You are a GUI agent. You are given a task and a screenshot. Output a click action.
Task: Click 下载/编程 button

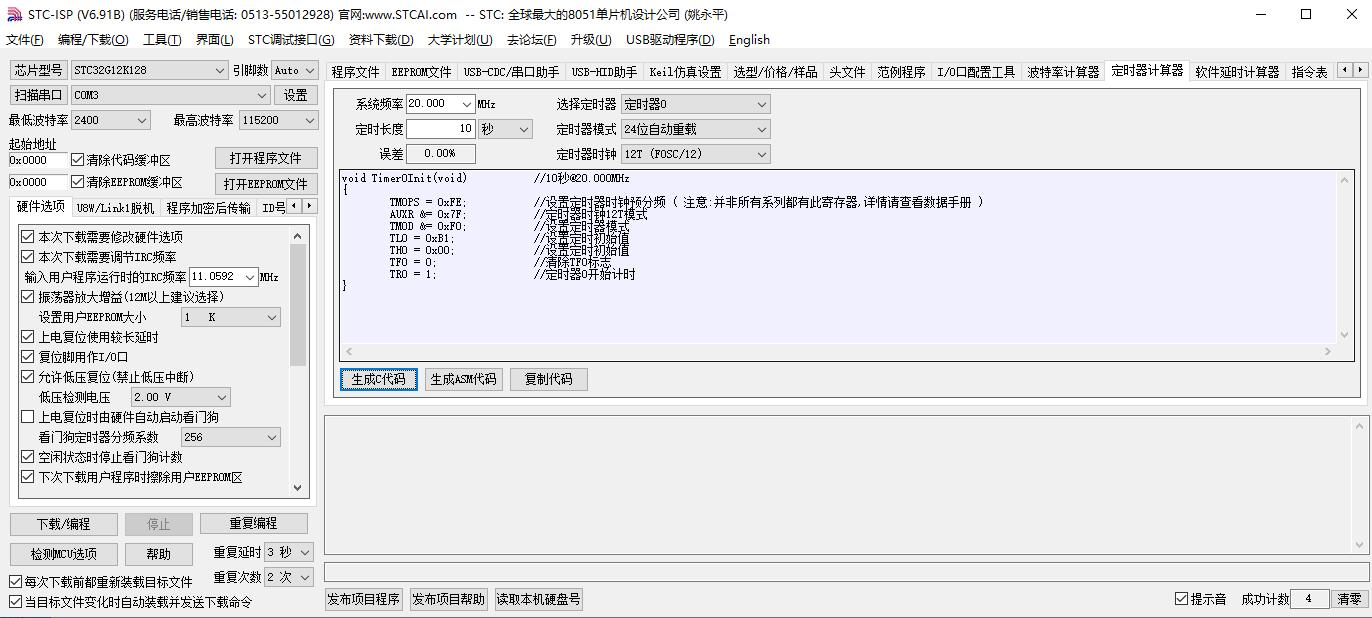[x=64, y=524]
